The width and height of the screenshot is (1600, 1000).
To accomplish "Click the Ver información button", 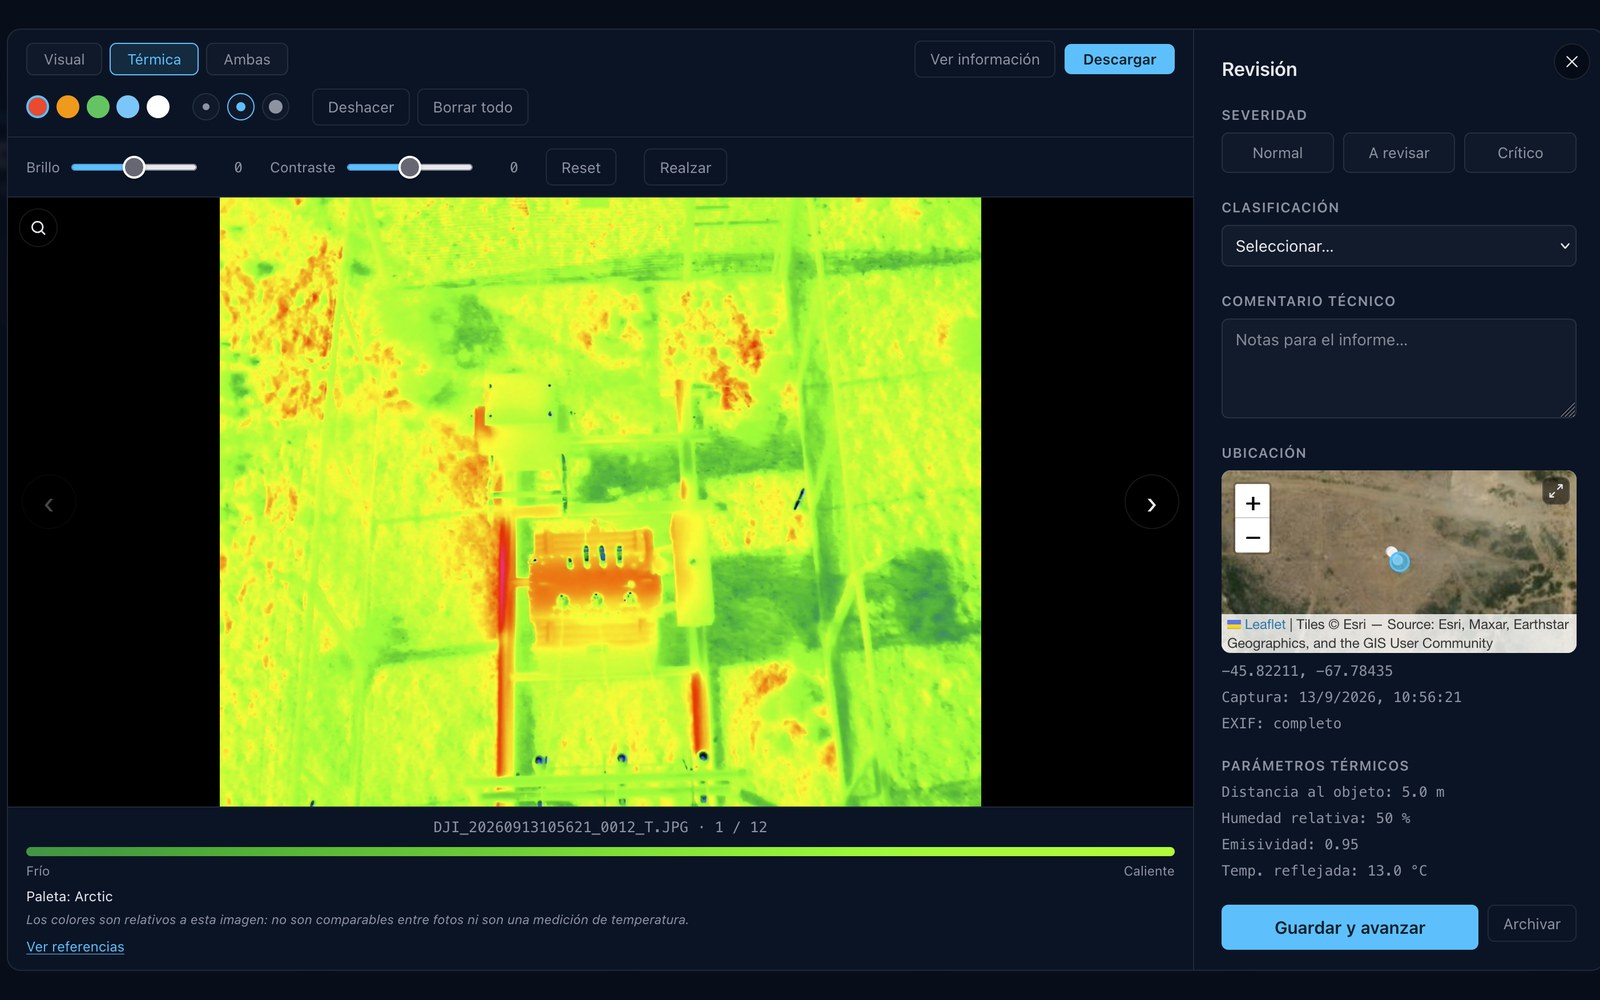I will [984, 59].
